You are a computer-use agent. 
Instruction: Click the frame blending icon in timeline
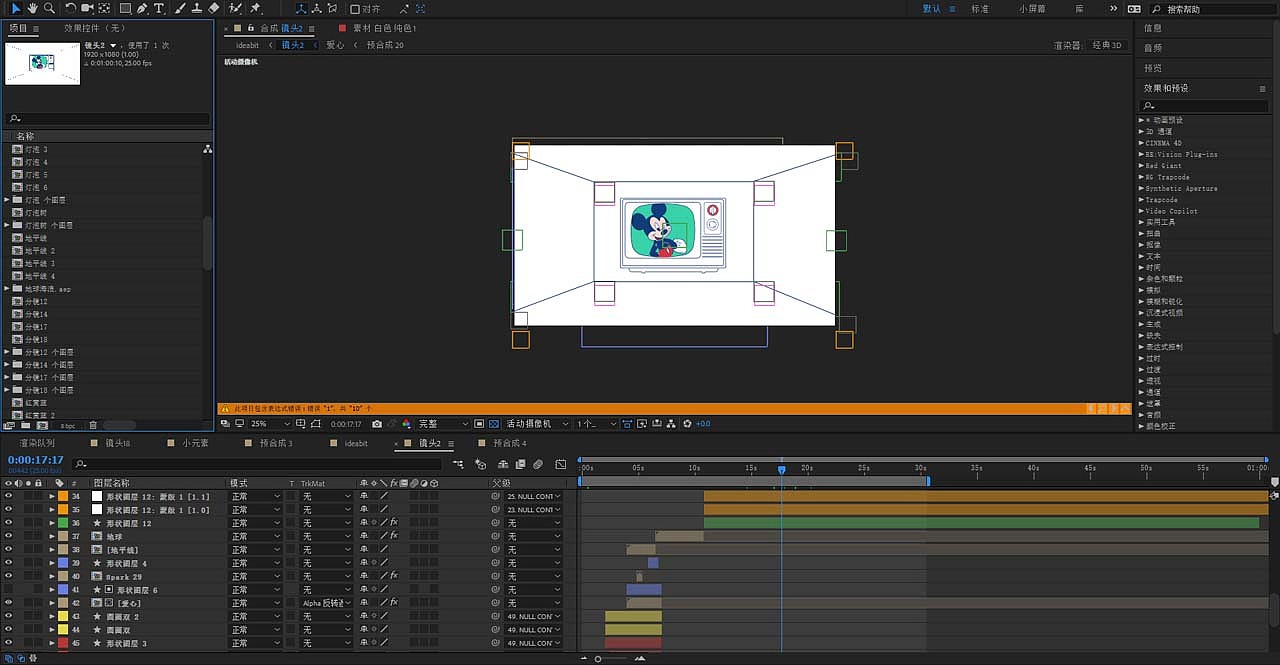(x=521, y=464)
